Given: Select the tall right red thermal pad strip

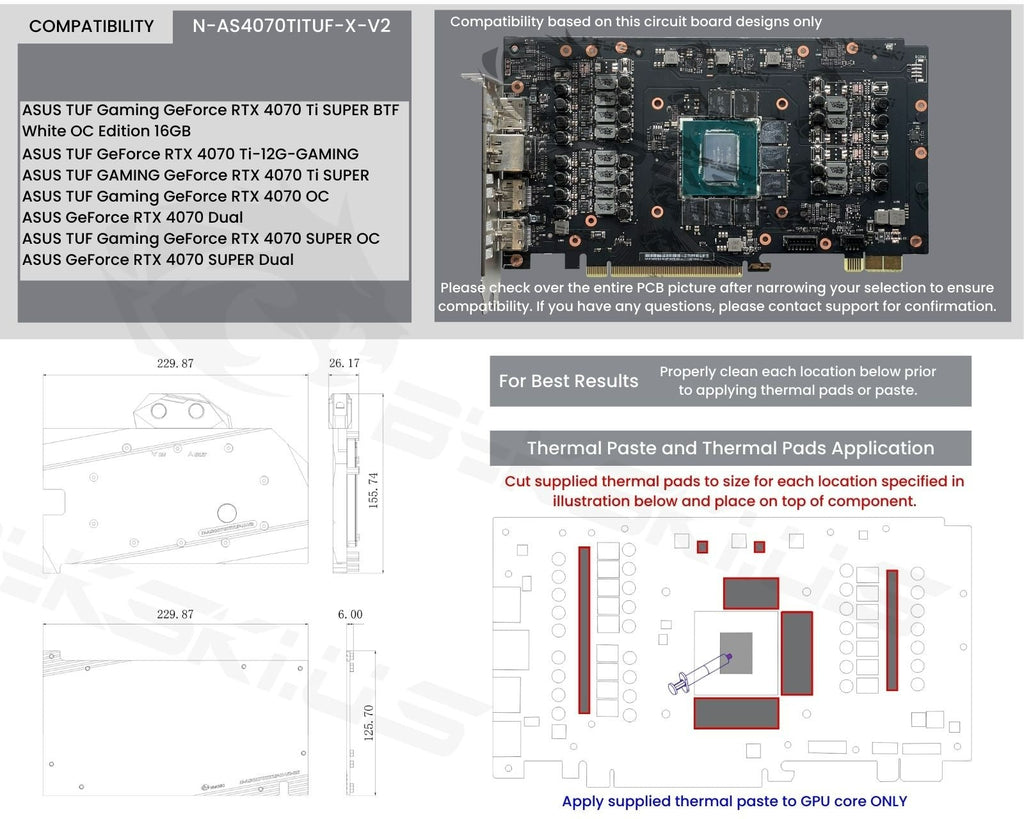Looking at the screenshot, I should pyautogui.click(x=892, y=630).
